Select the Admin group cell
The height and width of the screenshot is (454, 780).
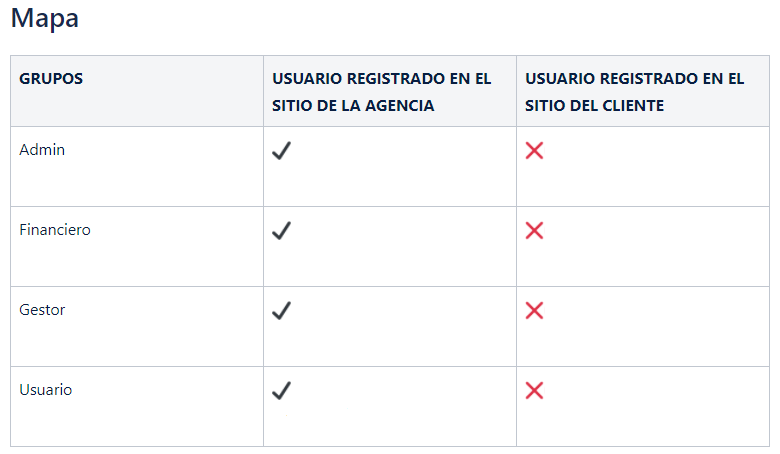coord(137,167)
